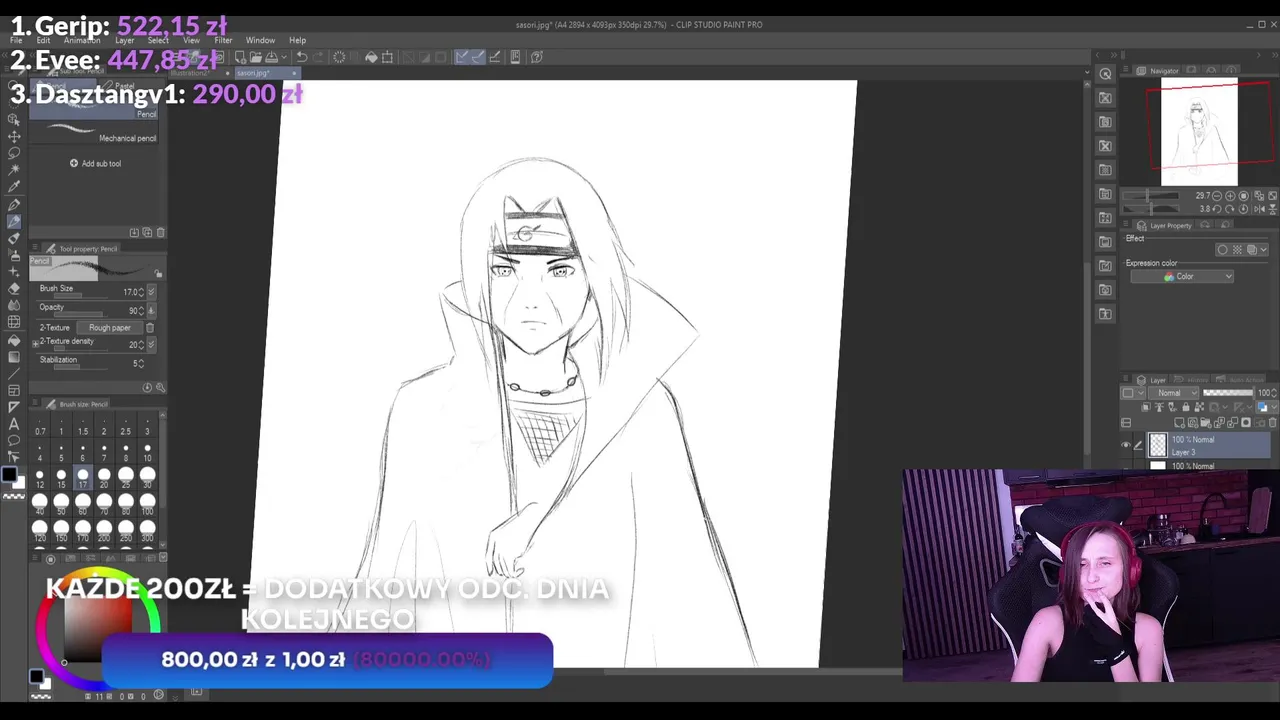Select the Frame border tool
Image resolution: width=1280 pixels, height=720 pixels.
coord(14,390)
